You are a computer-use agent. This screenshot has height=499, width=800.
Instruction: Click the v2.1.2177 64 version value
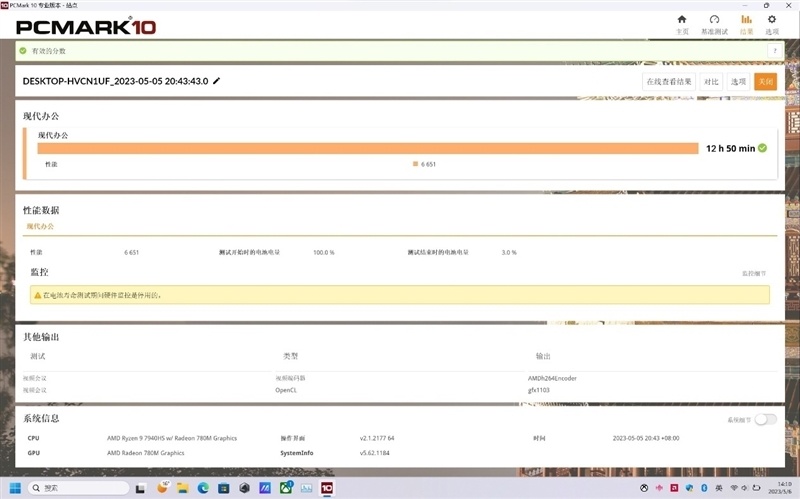[377, 438]
